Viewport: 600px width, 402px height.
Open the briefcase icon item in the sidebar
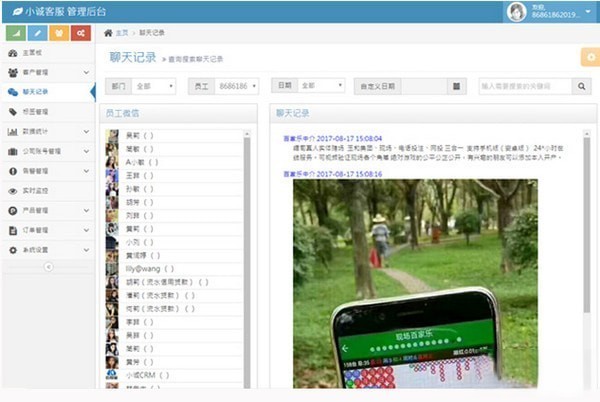tap(48, 151)
